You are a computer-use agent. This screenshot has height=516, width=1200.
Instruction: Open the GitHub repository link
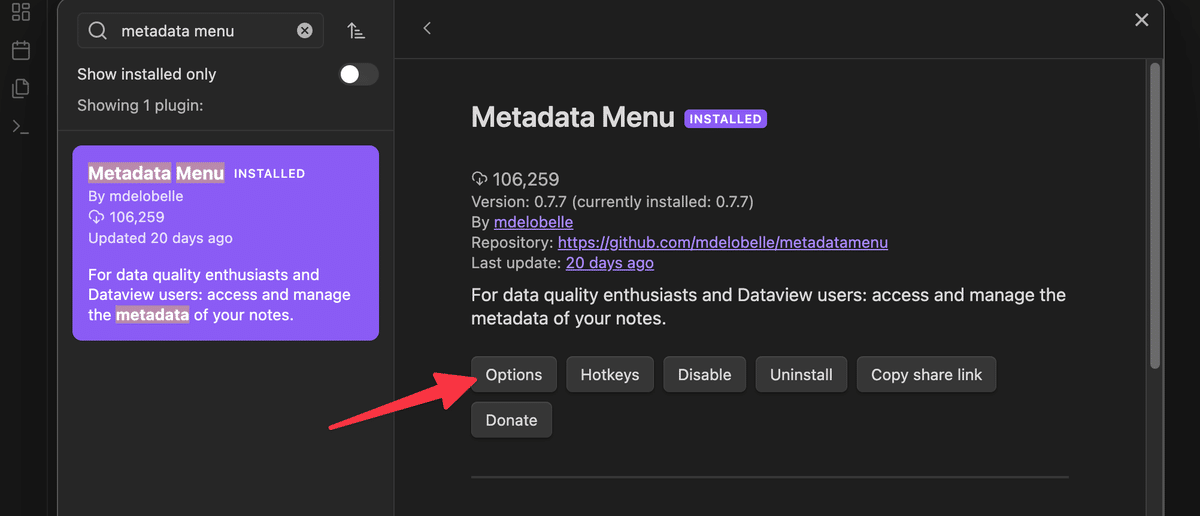723,242
